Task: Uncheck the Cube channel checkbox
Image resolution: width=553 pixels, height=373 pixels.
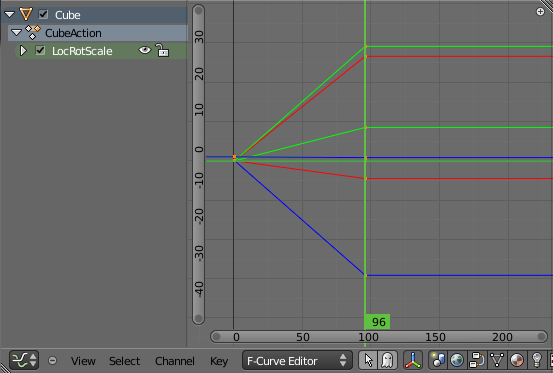Action: [43, 14]
